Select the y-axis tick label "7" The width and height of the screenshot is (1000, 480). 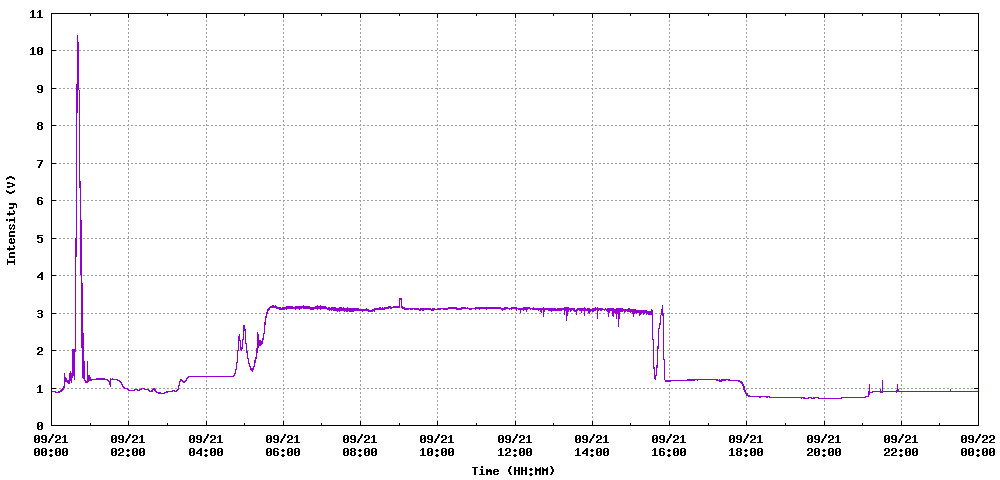coord(40,164)
